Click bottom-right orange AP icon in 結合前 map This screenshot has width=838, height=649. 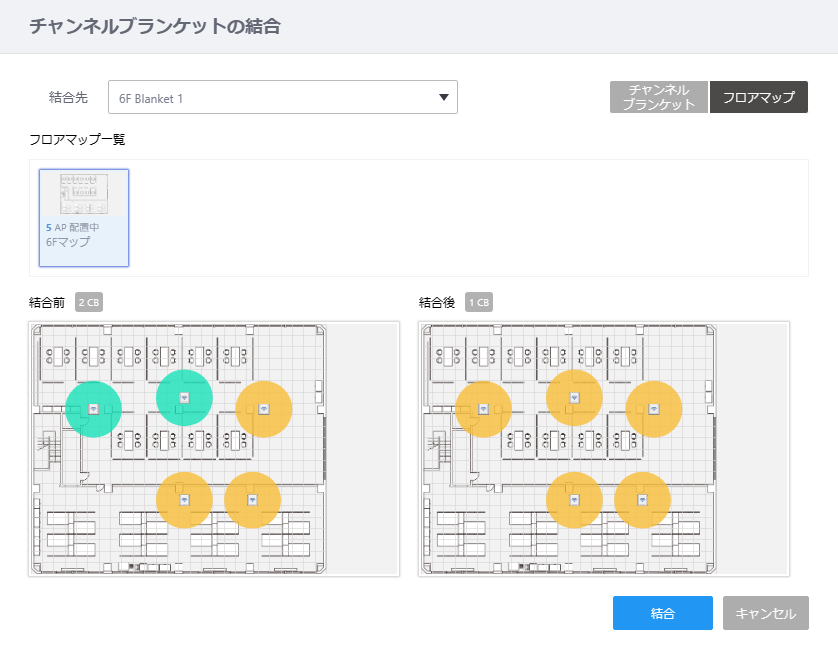pyautogui.click(x=252, y=500)
